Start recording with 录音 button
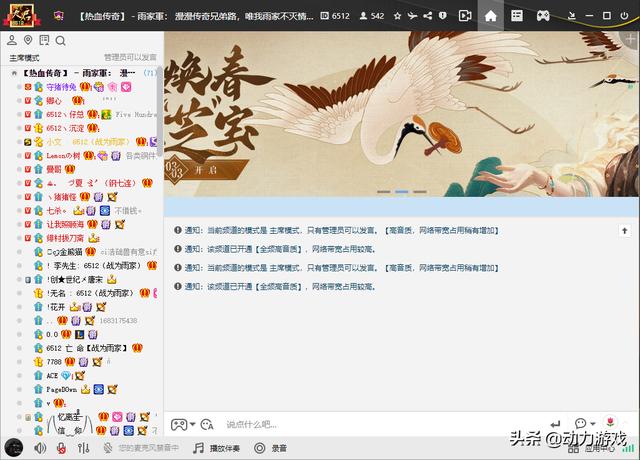 pos(270,448)
